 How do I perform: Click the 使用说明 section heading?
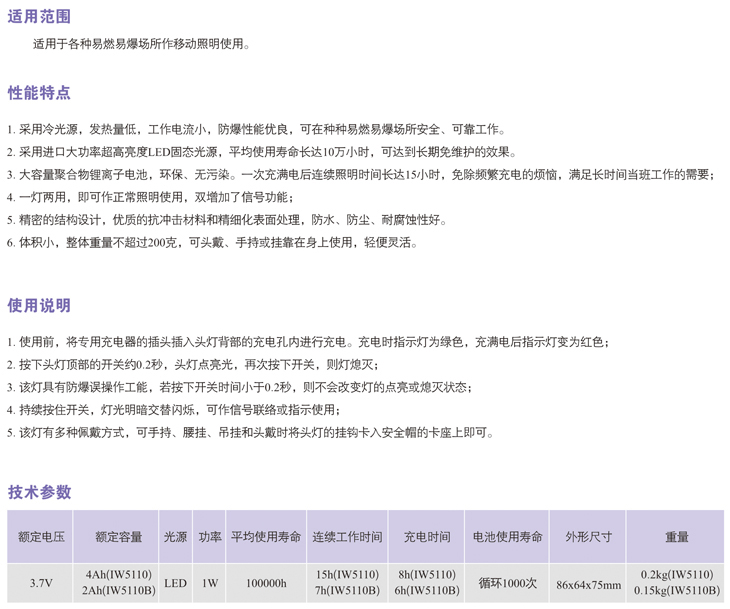[39, 305]
